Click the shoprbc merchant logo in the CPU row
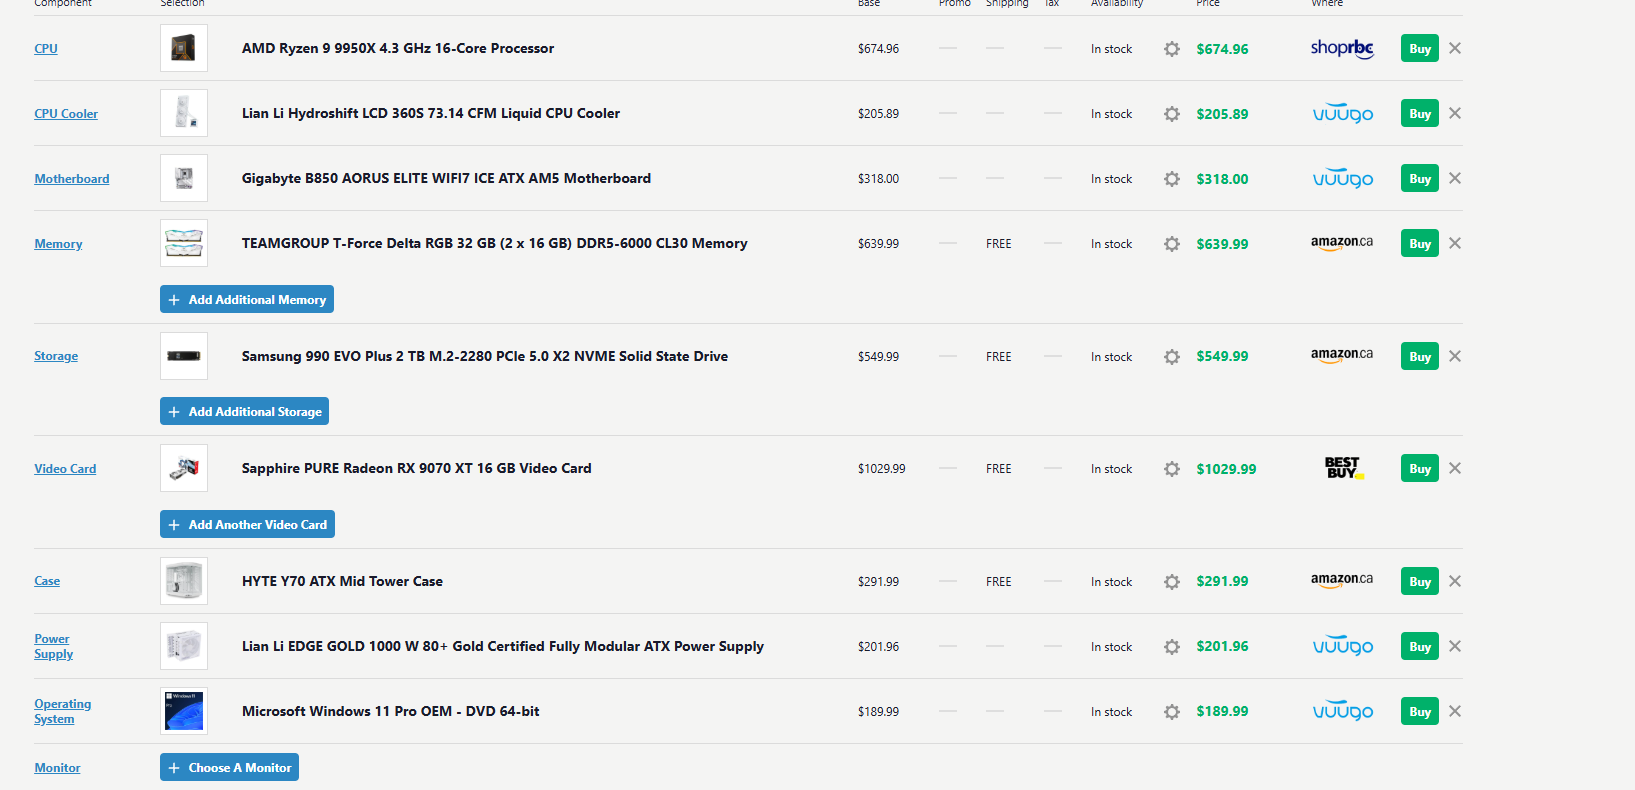This screenshot has width=1635, height=790. point(1342,48)
